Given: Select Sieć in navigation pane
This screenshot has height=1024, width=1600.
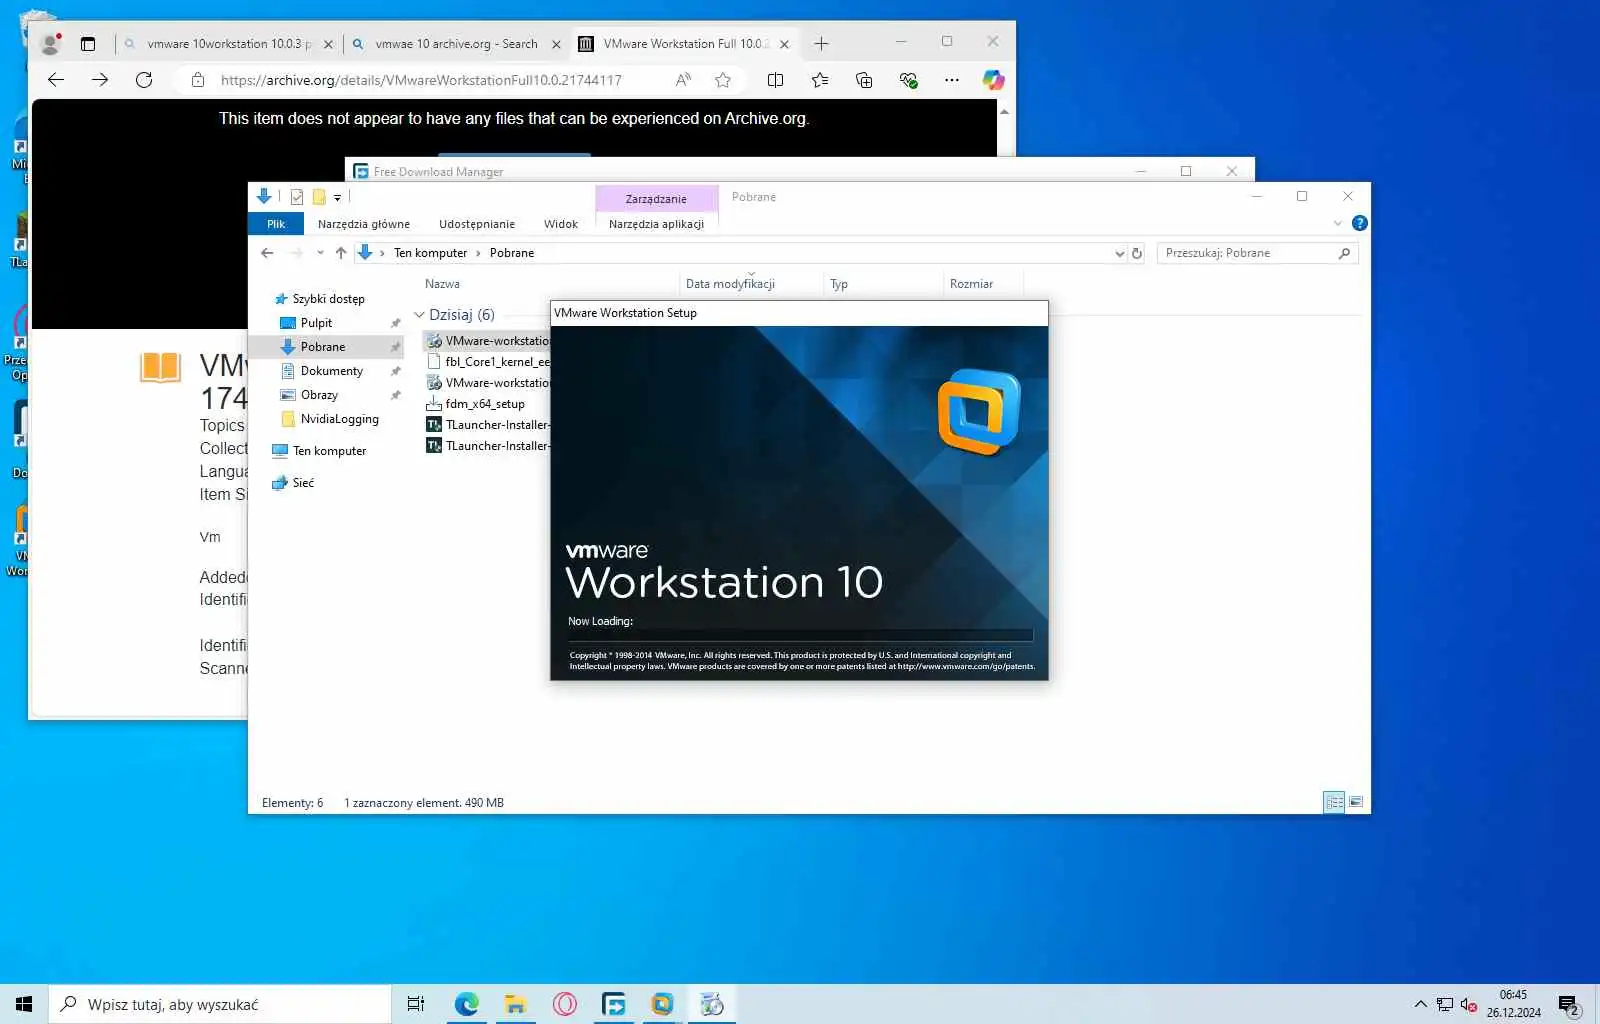Looking at the screenshot, I should pos(303,483).
